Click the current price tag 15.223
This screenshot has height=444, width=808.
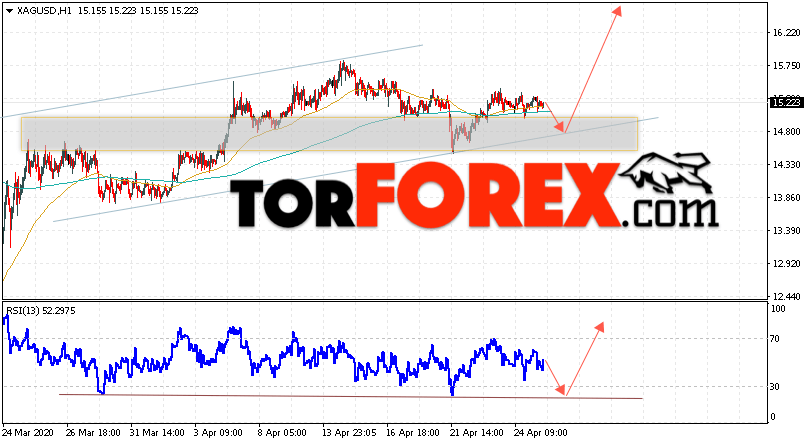(x=786, y=103)
